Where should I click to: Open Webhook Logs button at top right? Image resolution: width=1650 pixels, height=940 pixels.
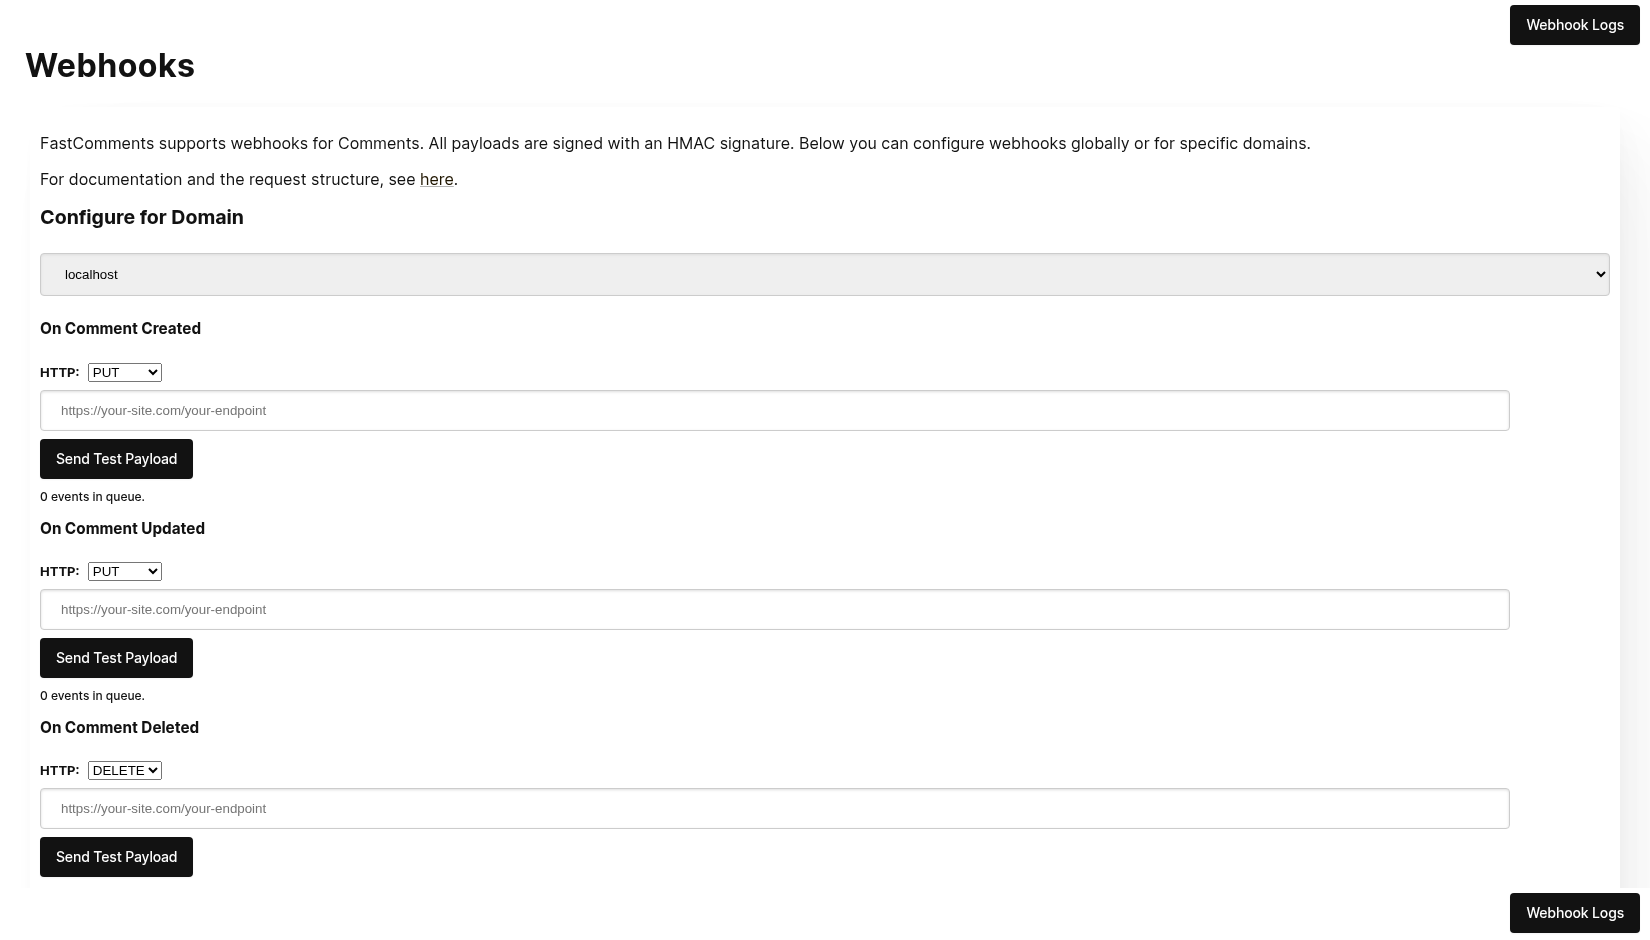pyautogui.click(x=1574, y=25)
